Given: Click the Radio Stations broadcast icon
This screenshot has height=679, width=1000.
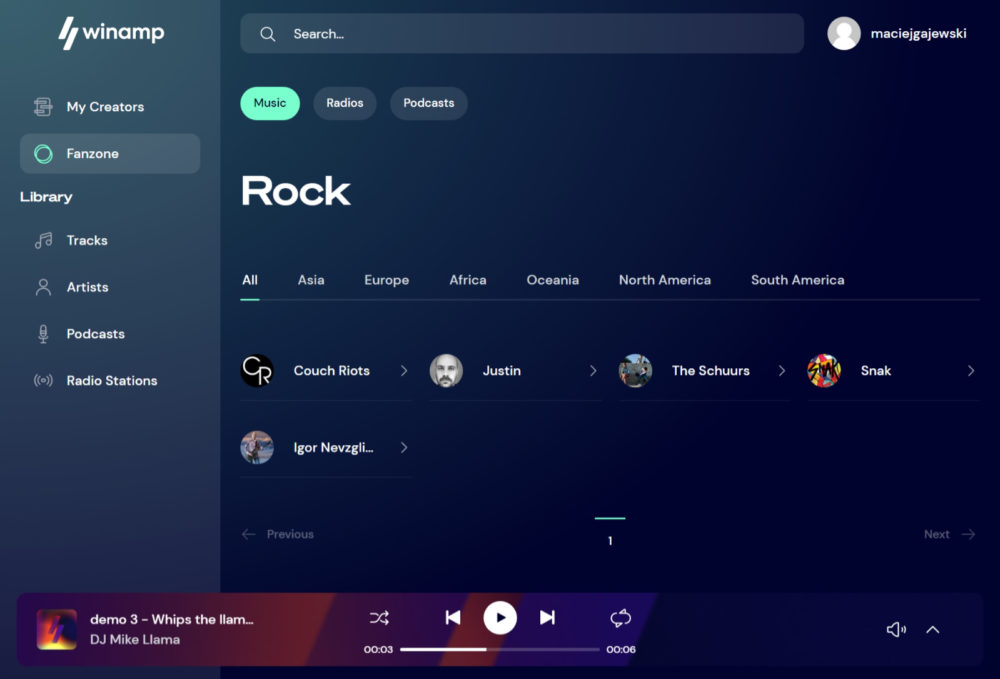Looking at the screenshot, I should tap(43, 381).
